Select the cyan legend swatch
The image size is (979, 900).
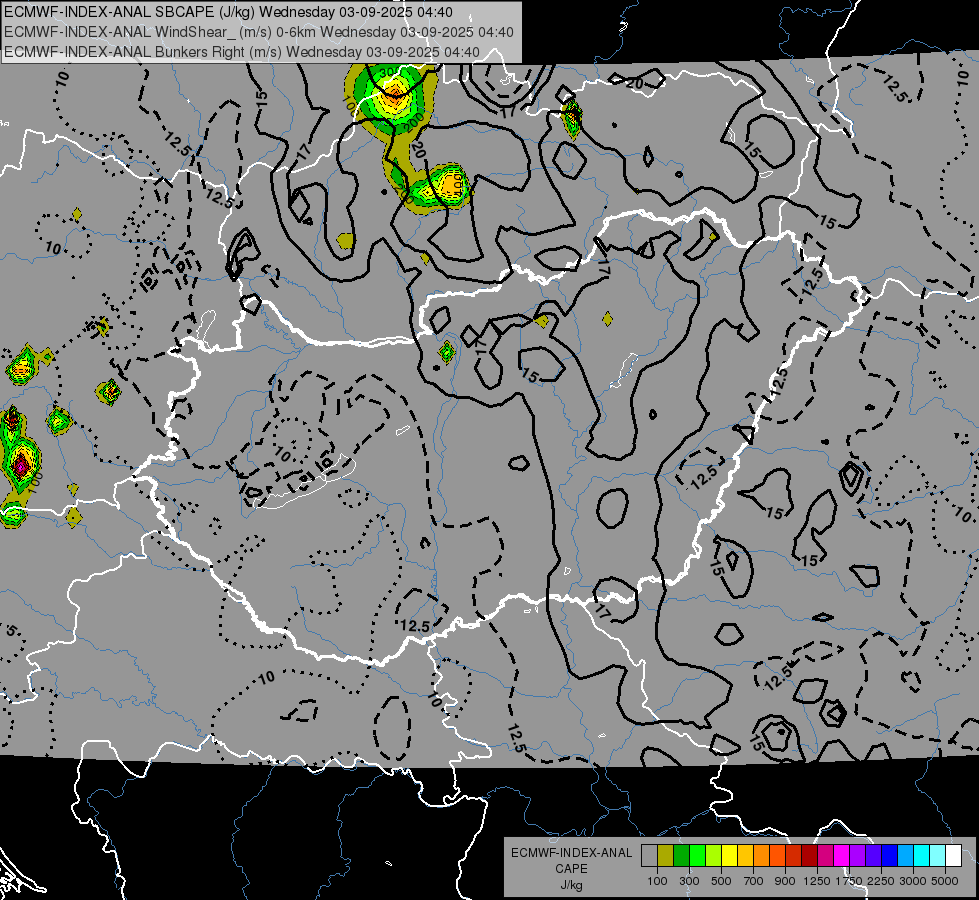click(922, 856)
